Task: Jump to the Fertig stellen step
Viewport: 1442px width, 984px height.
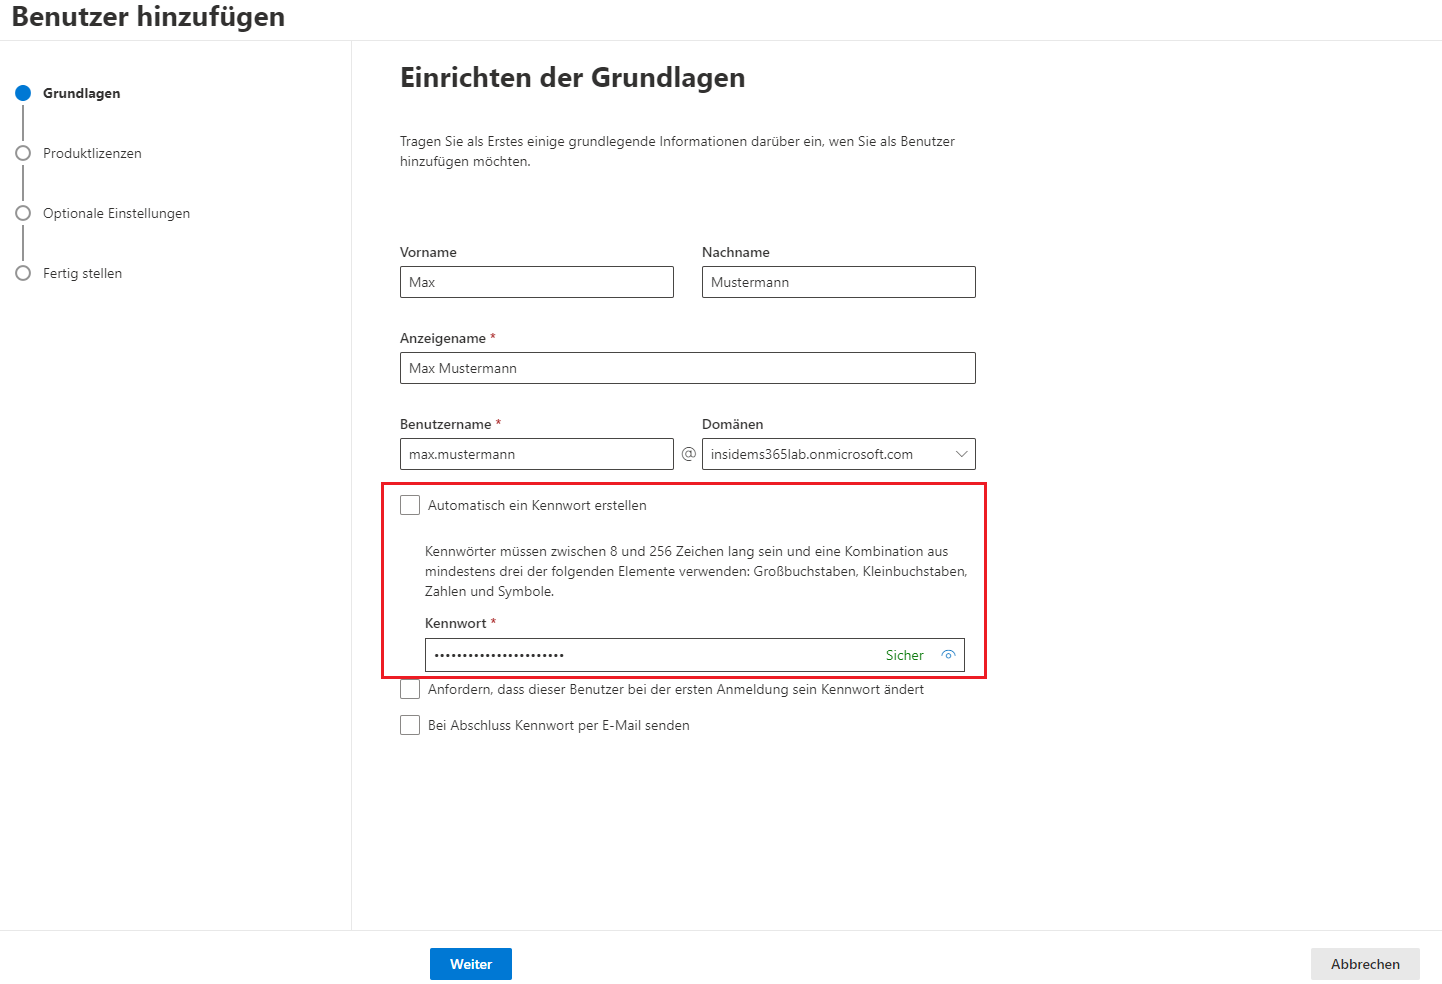Action: pyautogui.click(x=82, y=273)
